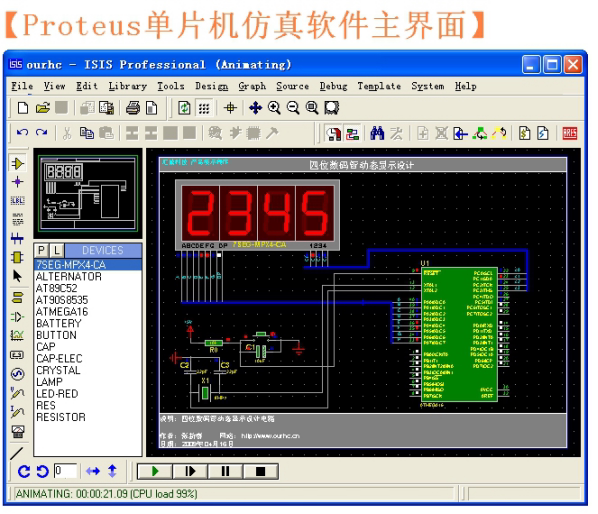
Task: Select AT89C52 in devices list
Action: (x=88, y=288)
